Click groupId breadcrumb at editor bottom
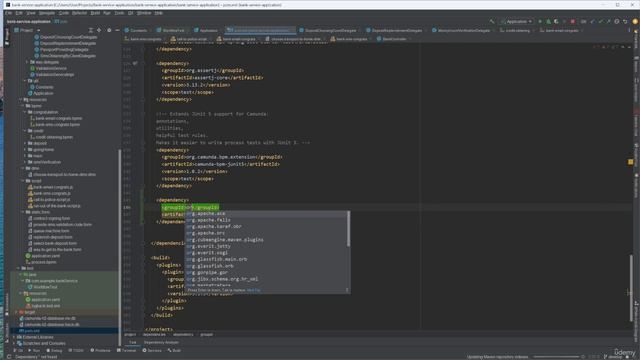The height and width of the screenshot is (360, 640). (206, 335)
